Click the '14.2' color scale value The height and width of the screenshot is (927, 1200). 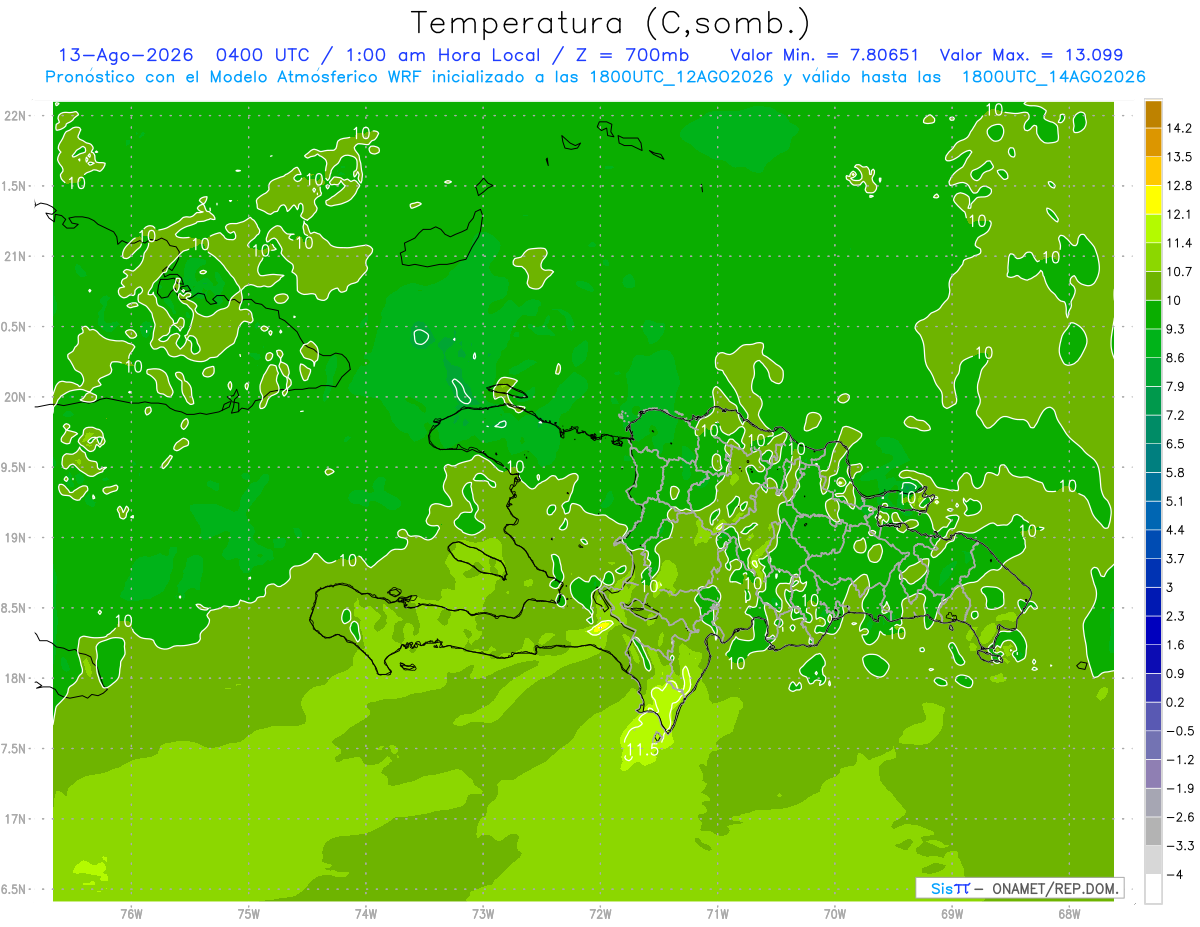(x=1179, y=128)
